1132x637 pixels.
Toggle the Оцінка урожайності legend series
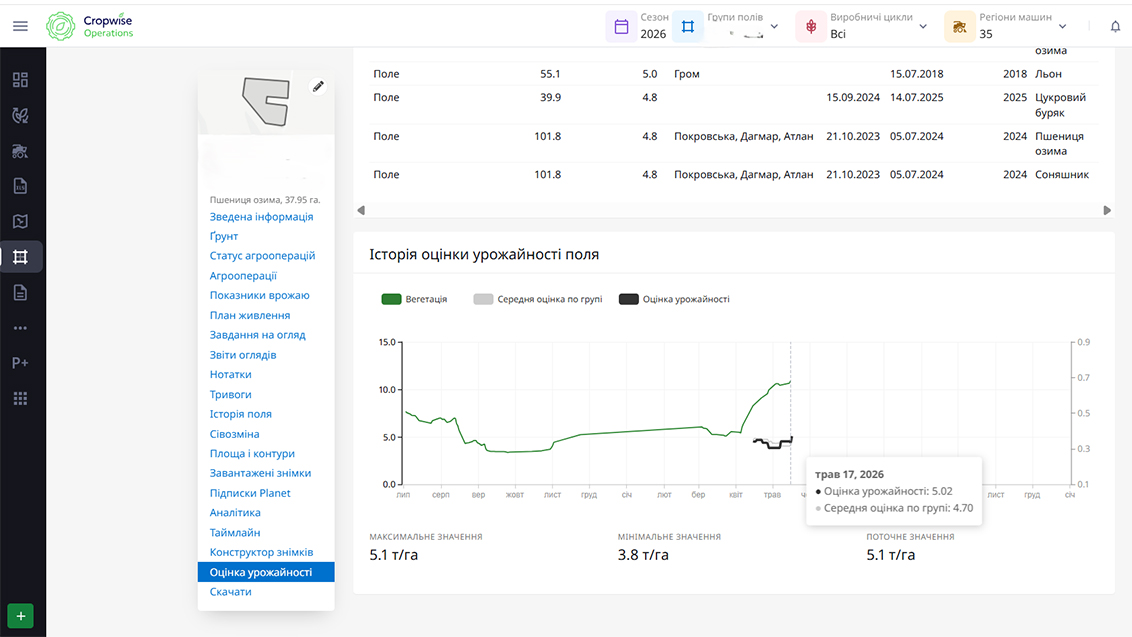674,299
